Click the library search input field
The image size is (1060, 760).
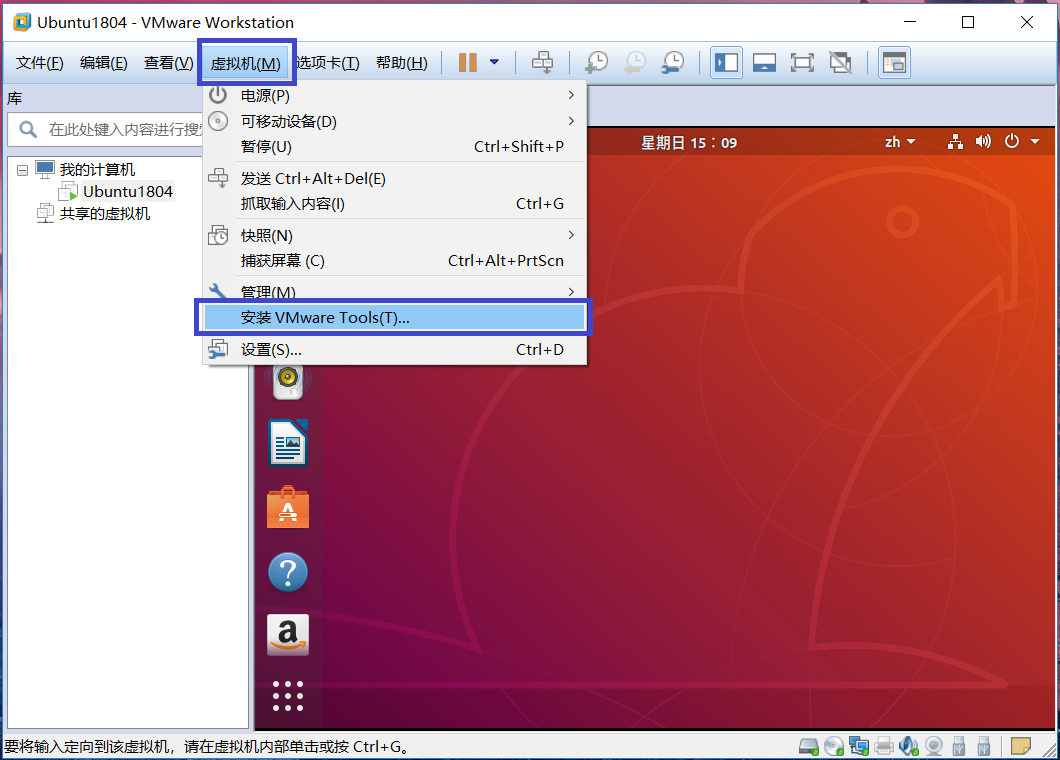pos(105,129)
